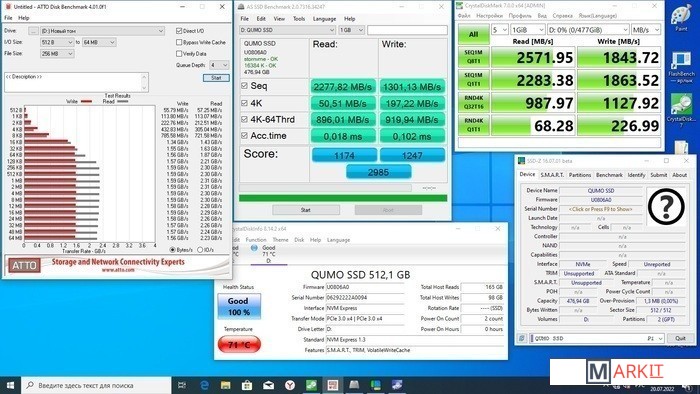Open File Explorer from the taskbar
700x394 pixels.
pyautogui.click(x=225, y=385)
